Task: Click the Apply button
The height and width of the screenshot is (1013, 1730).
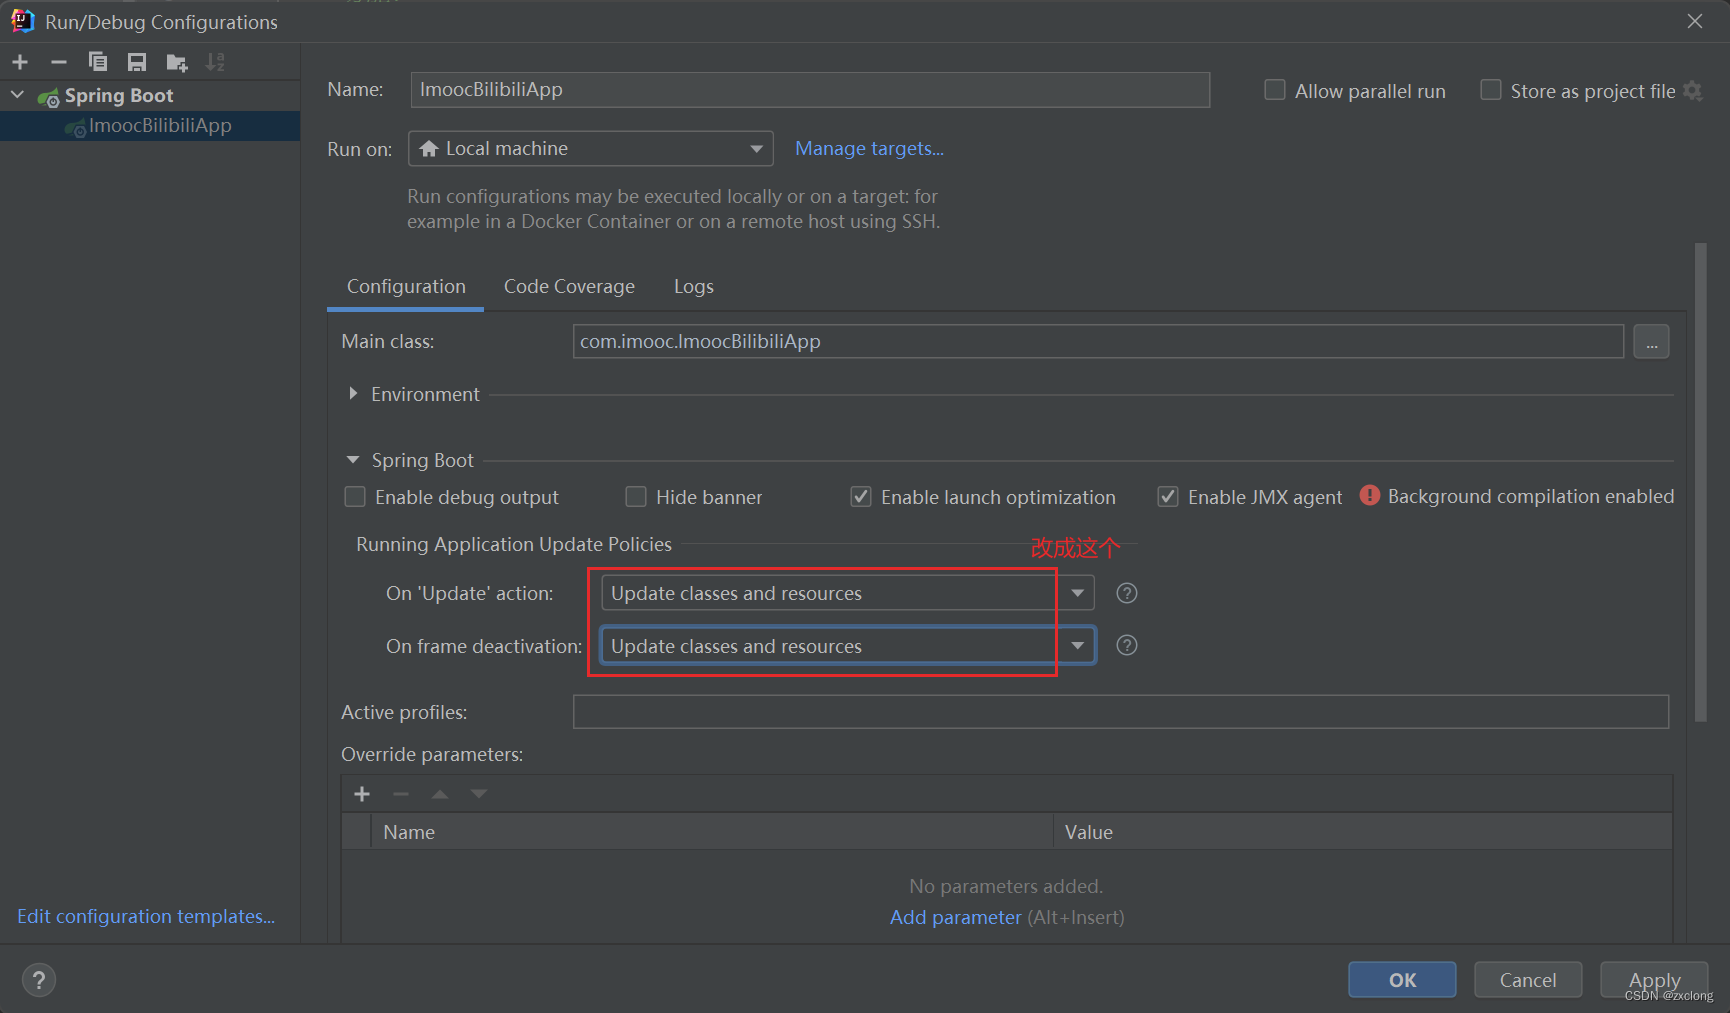Action: [x=1654, y=980]
